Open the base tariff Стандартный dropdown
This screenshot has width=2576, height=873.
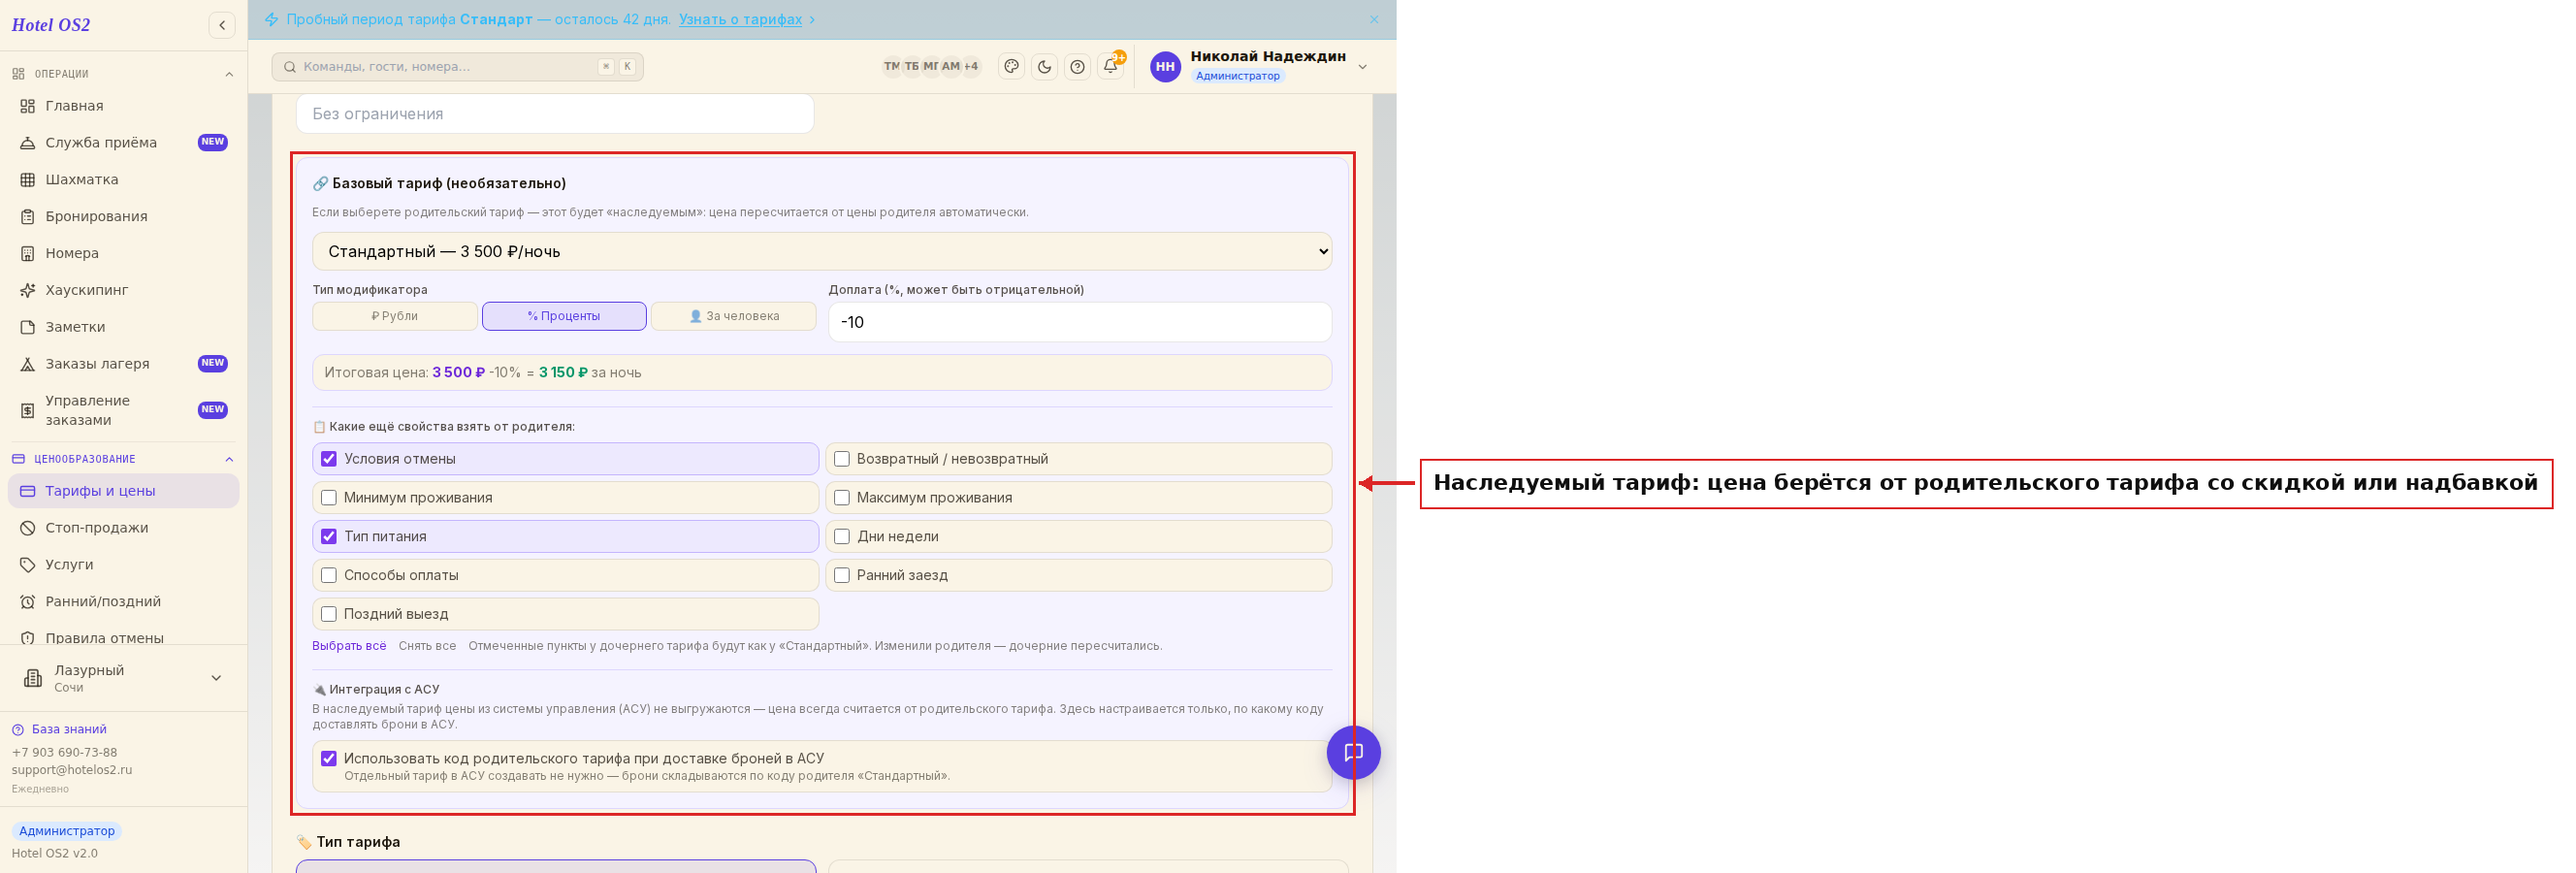[x=821, y=252]
